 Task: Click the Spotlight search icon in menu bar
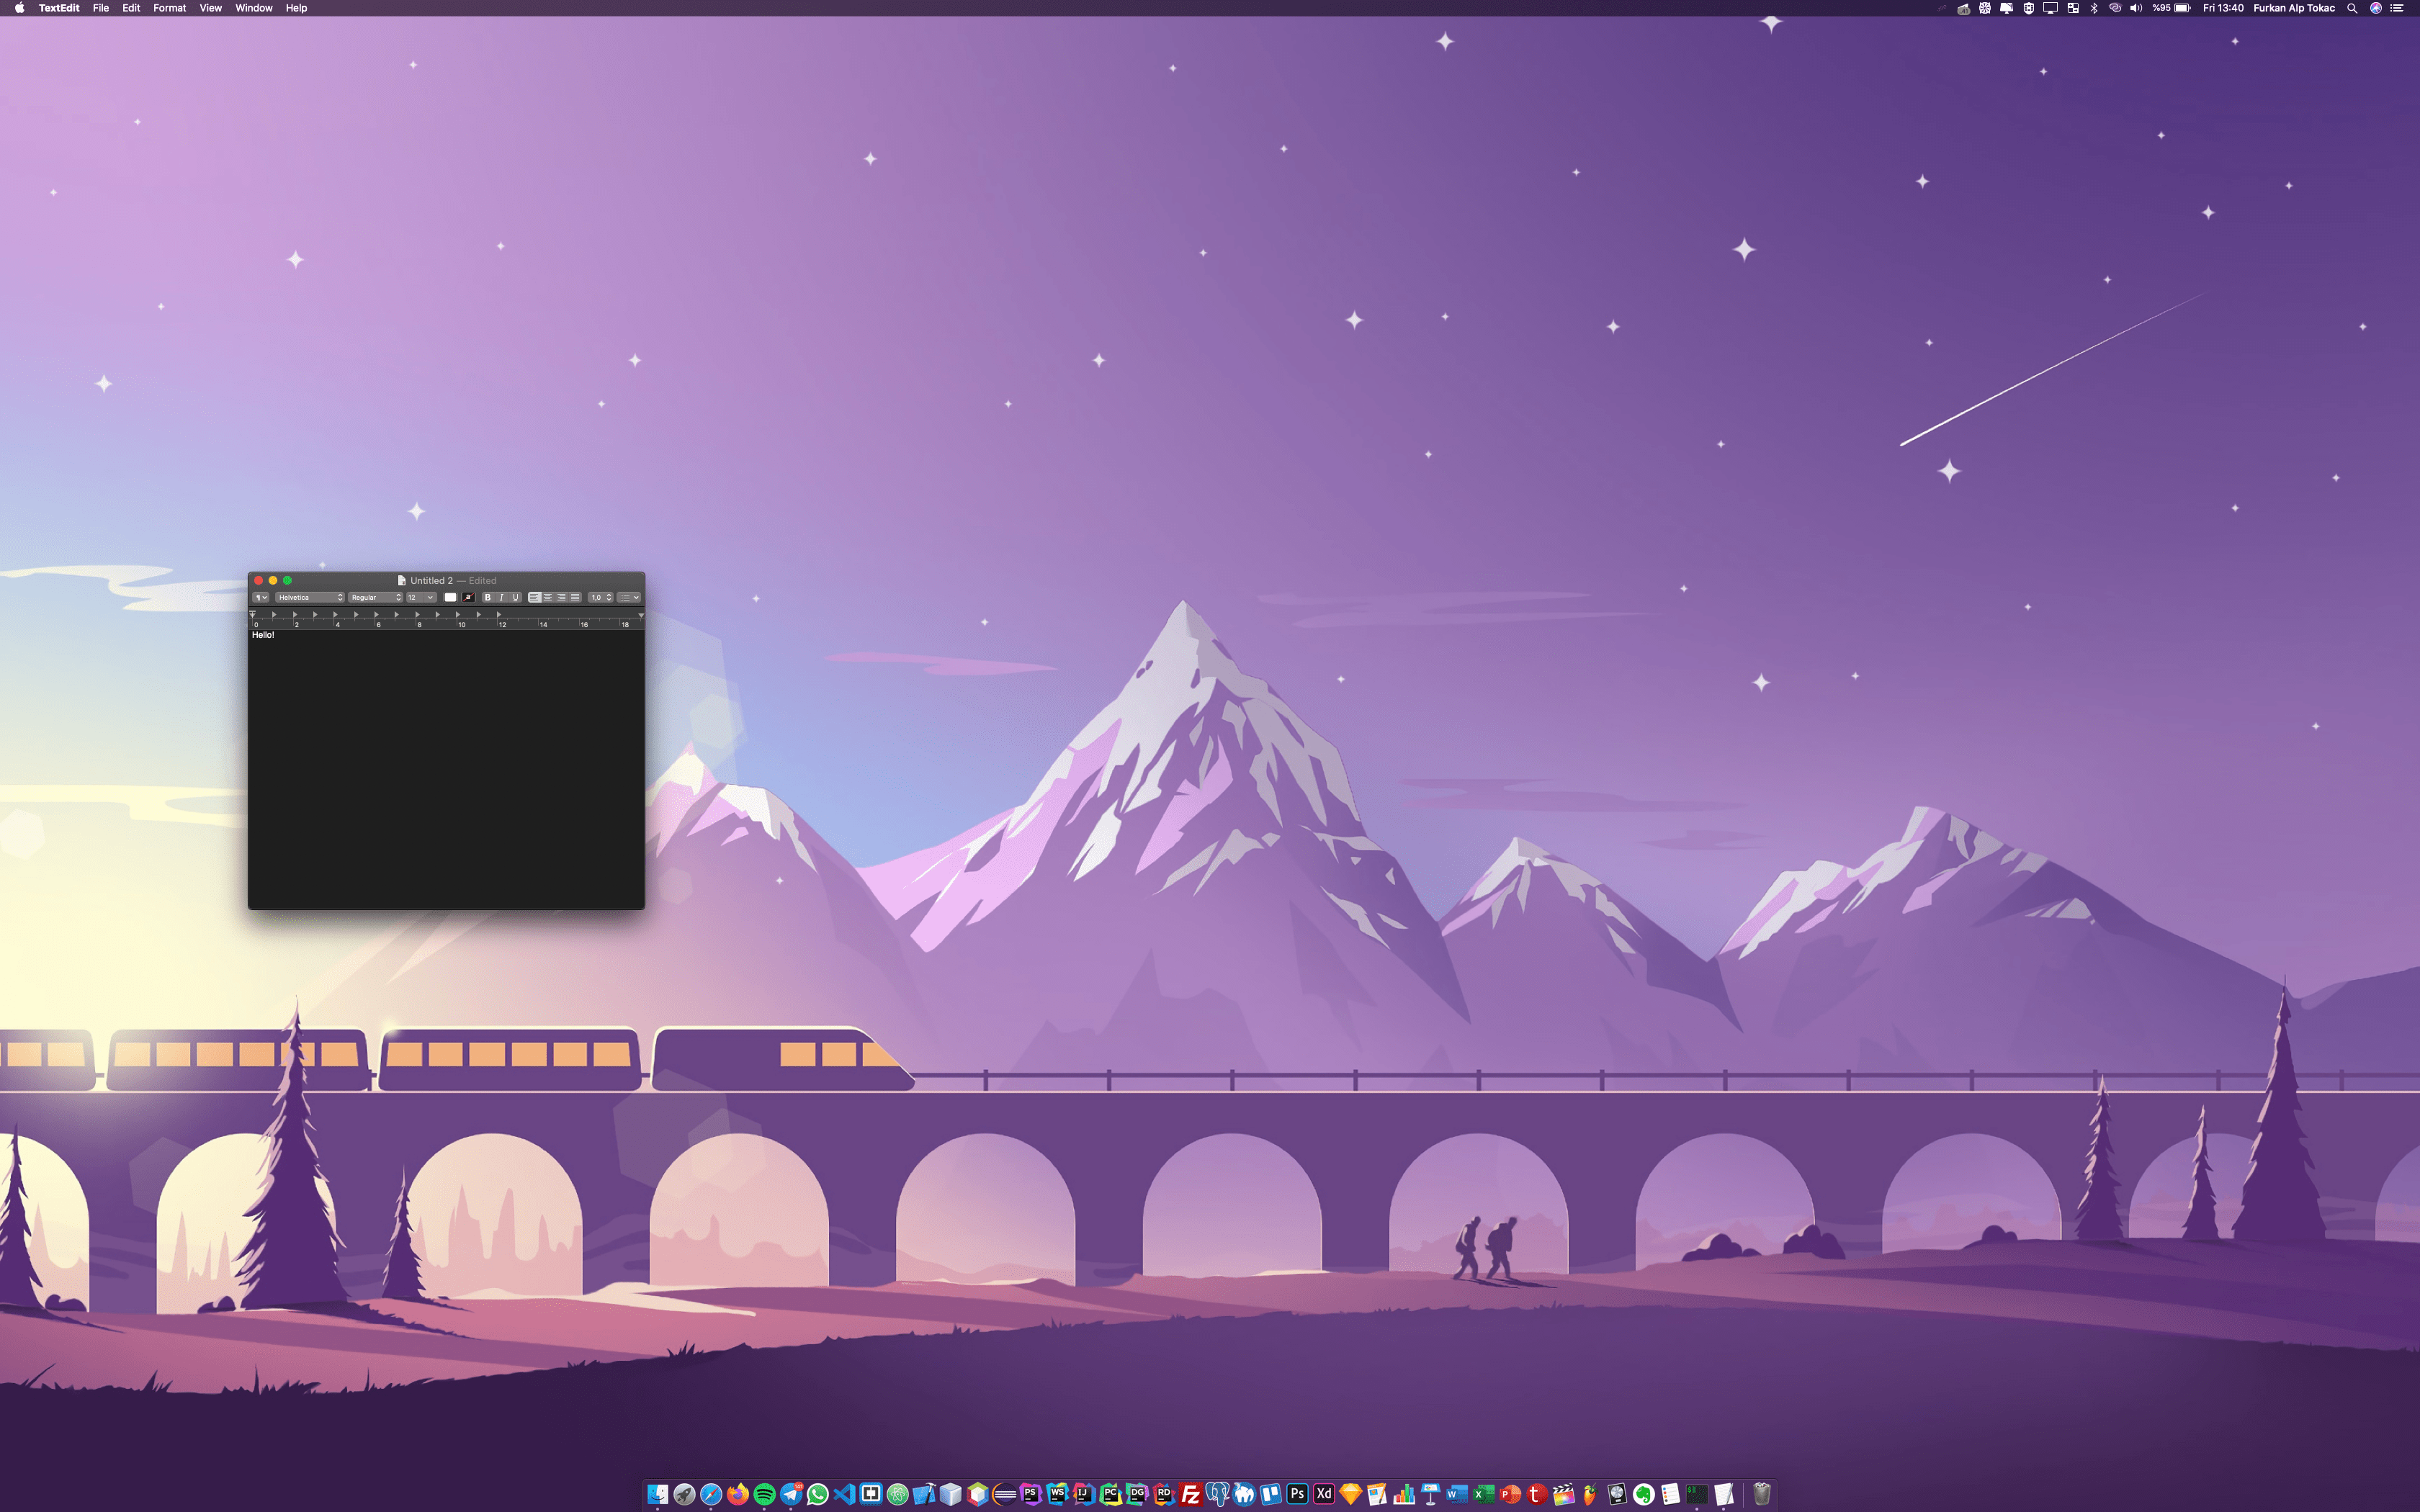point(2352,8)
